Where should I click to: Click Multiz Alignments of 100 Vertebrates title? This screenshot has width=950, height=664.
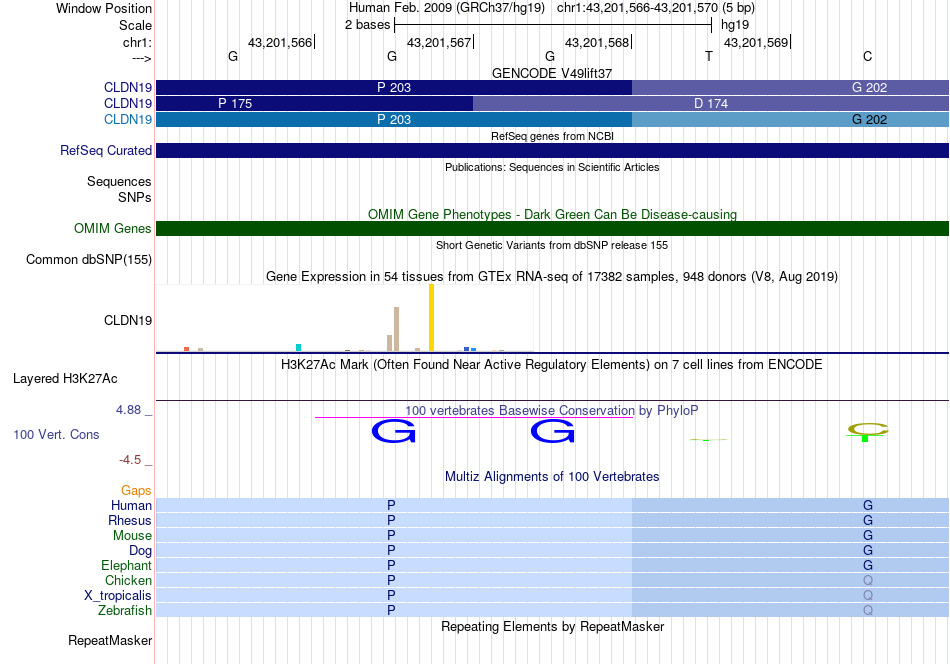(x=552, y=477)
